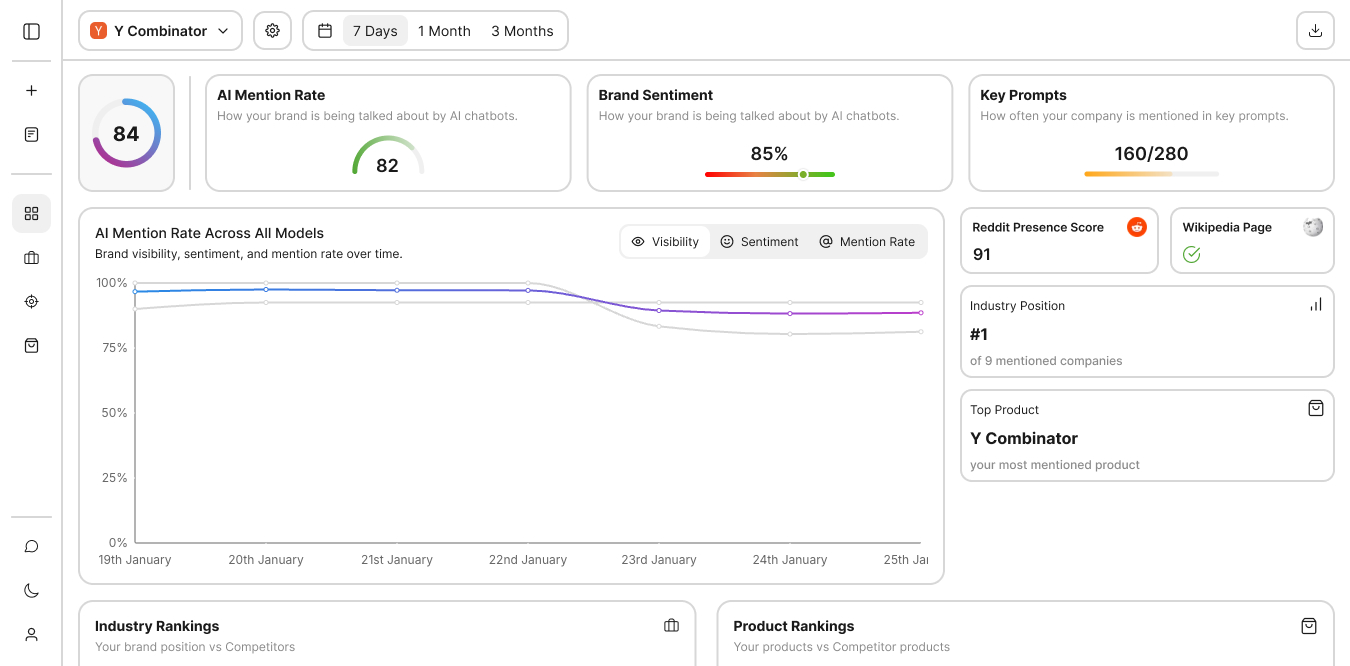The width and height of the screenshot is (1350, 666).
Task: Open the document notes sidebar icon
Action: coord(31,134)
